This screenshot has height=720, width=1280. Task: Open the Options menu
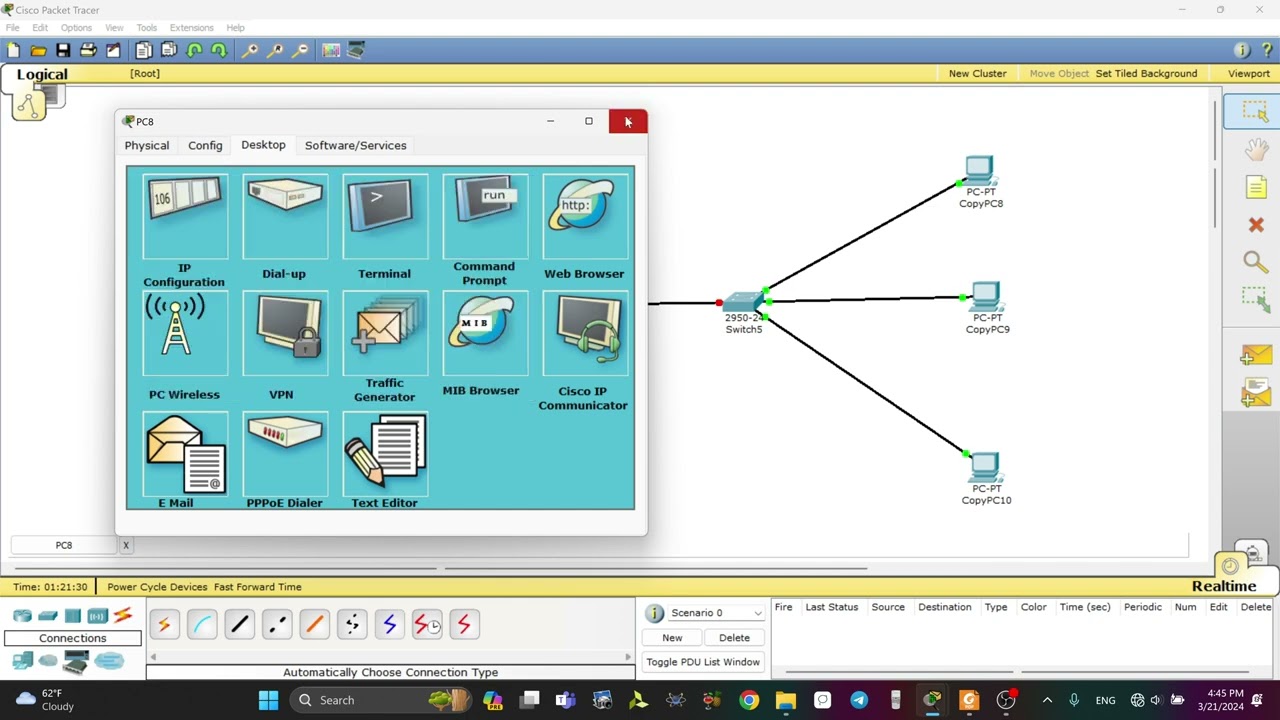[76, 27]
